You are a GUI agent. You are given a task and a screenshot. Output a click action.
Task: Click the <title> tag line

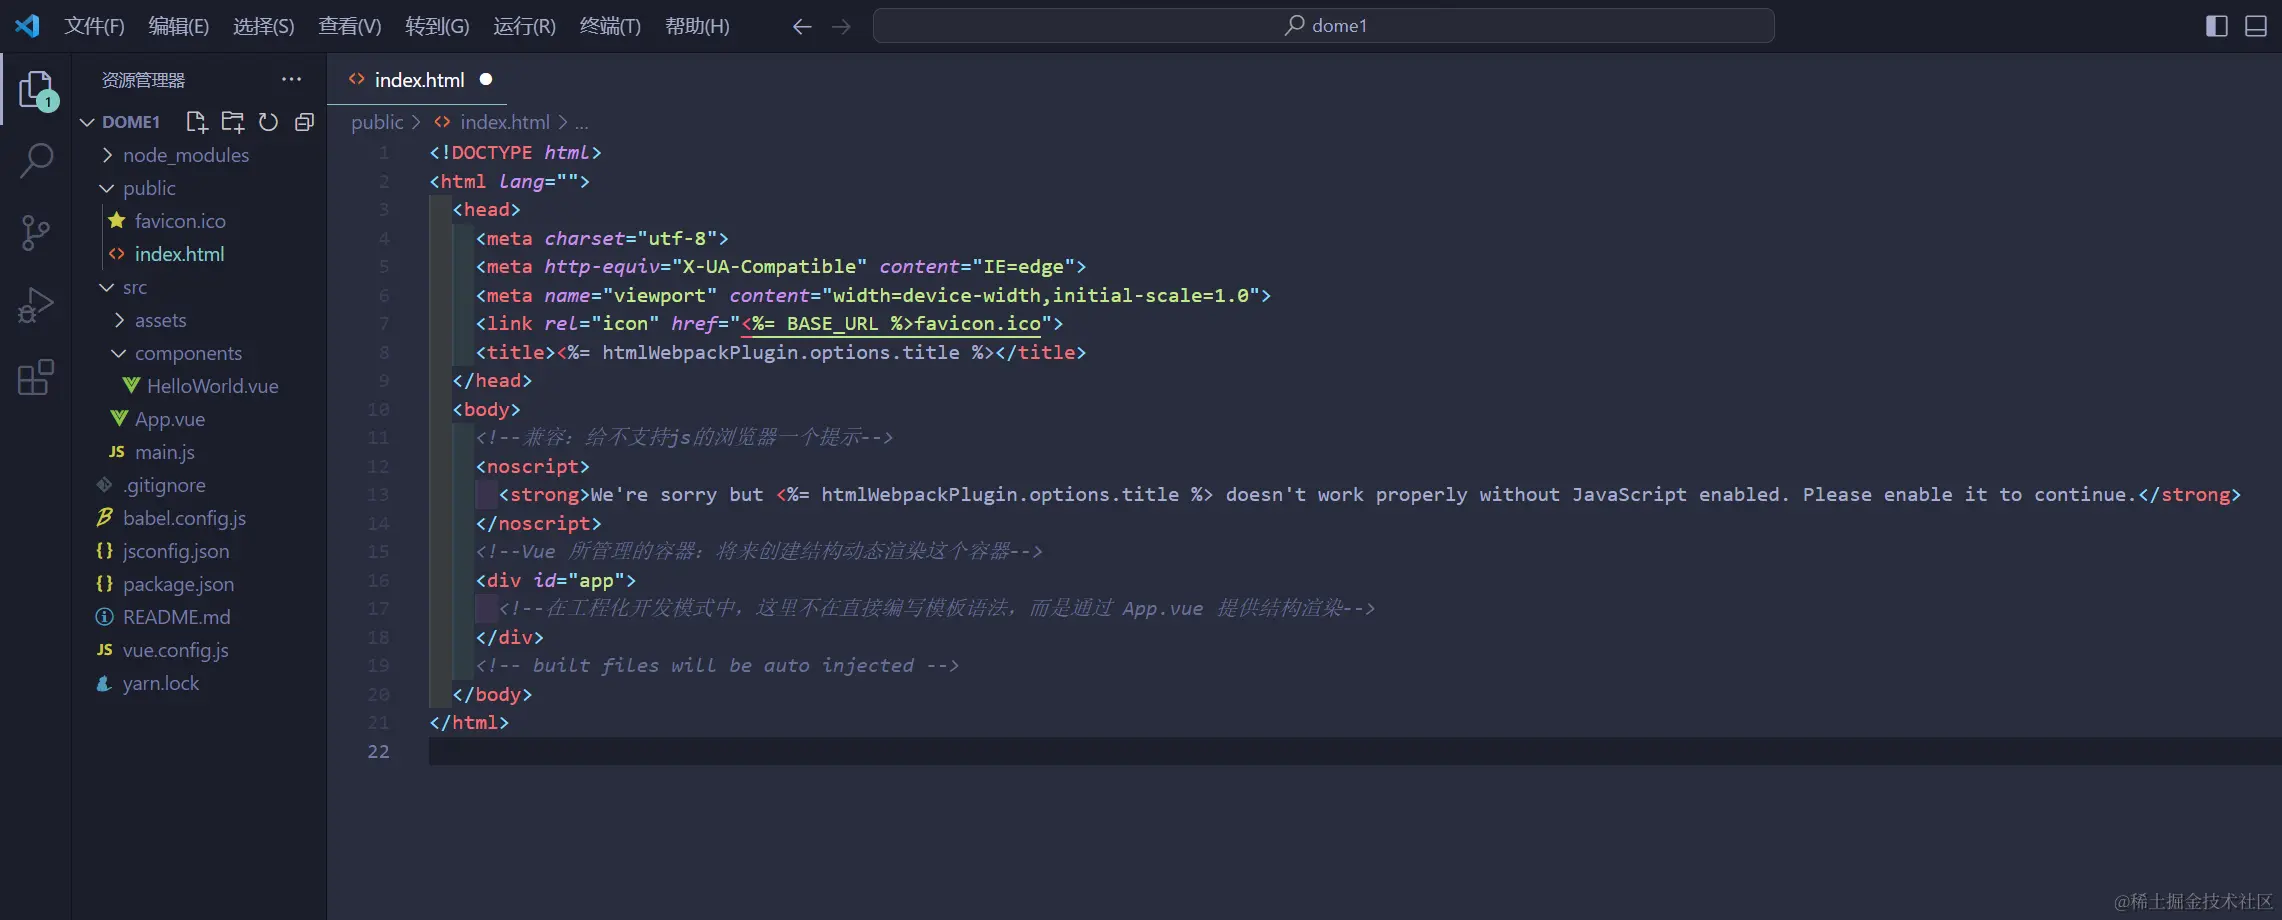[x=780, y=353]
